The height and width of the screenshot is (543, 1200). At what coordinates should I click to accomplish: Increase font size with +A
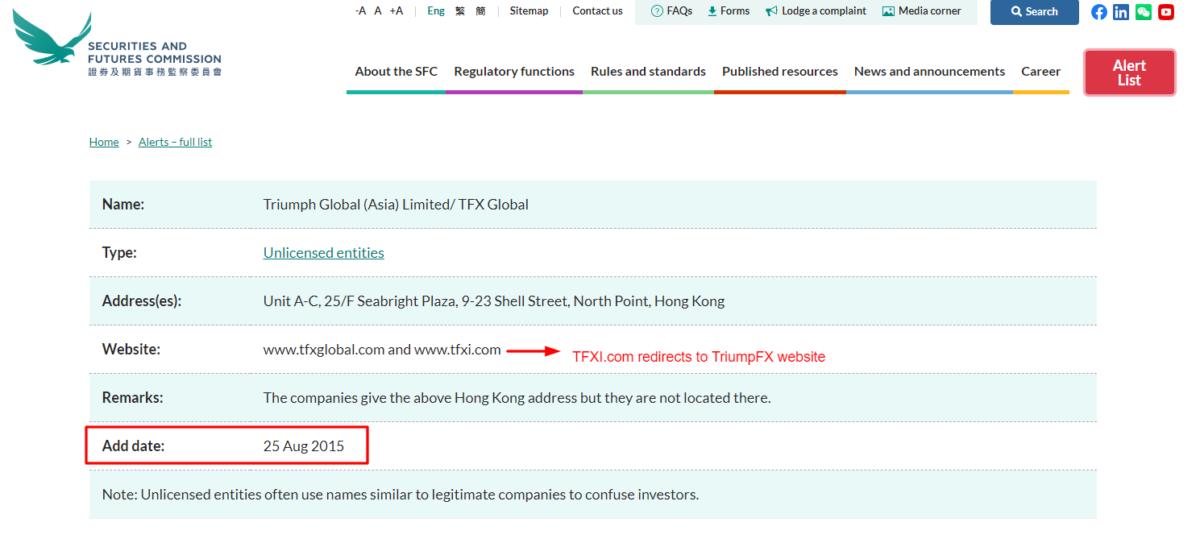(396, 11)
